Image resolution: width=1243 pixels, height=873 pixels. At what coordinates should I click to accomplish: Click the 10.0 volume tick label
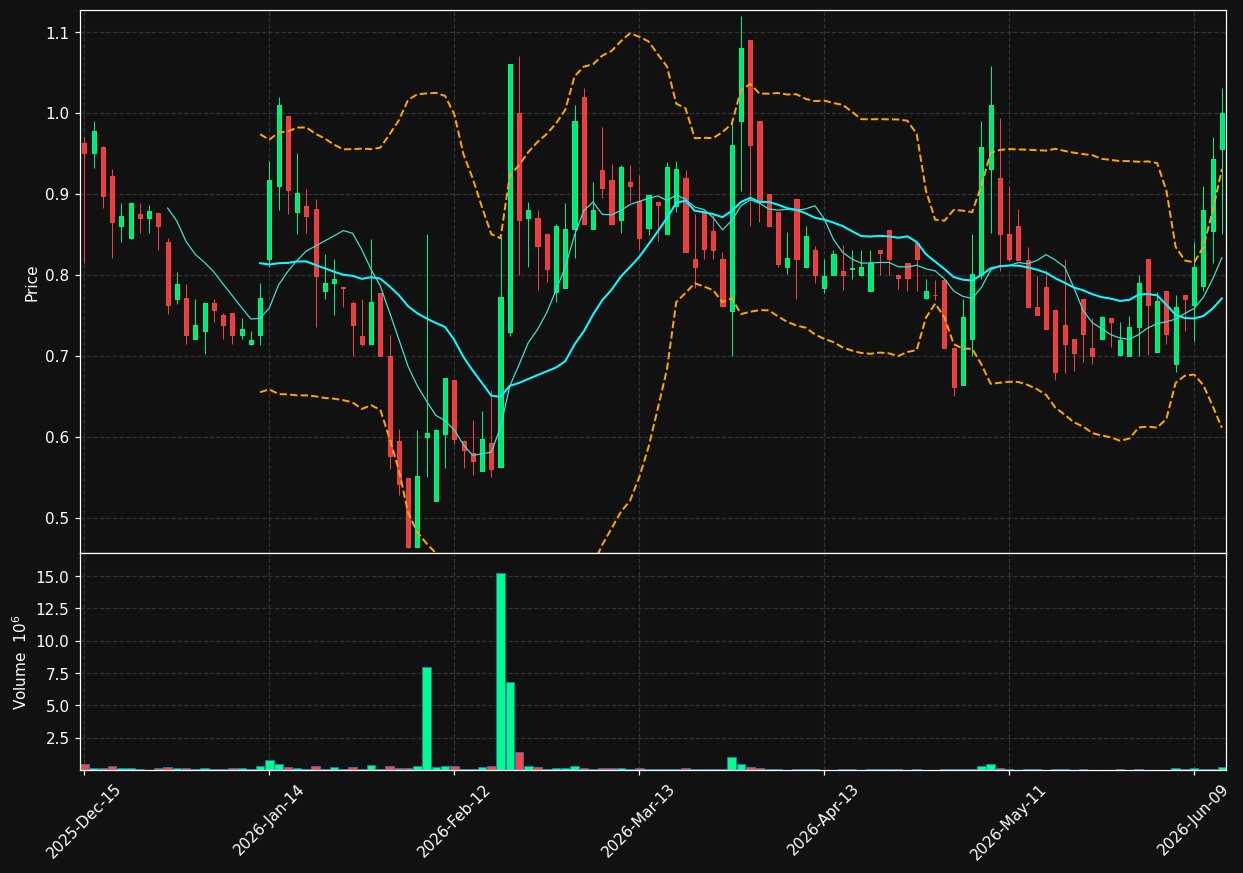point(55,641)
